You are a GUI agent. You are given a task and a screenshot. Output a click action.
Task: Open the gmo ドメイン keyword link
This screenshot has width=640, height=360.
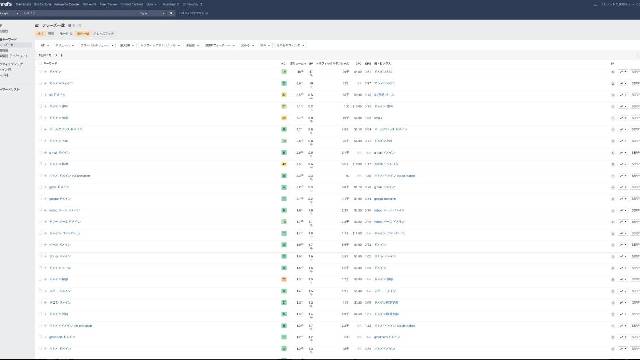click(x=59, y=187)
